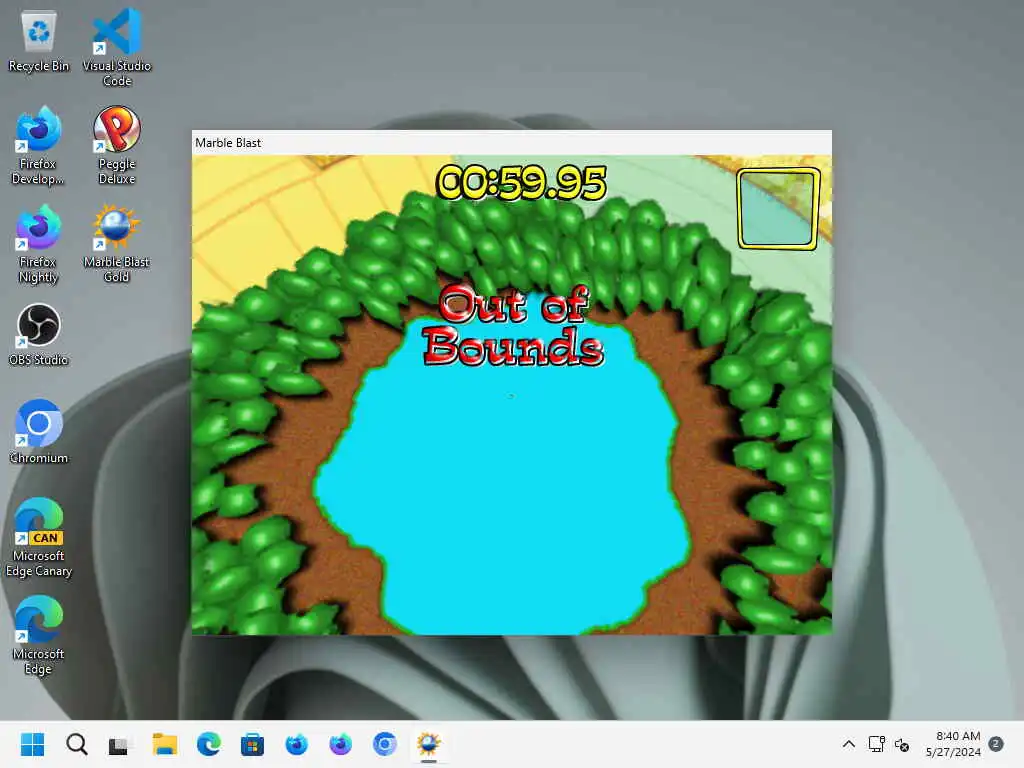The image size is (1024, 768).
Task: Launch Visual Studio Code from desktop
Action: point(117,47)
